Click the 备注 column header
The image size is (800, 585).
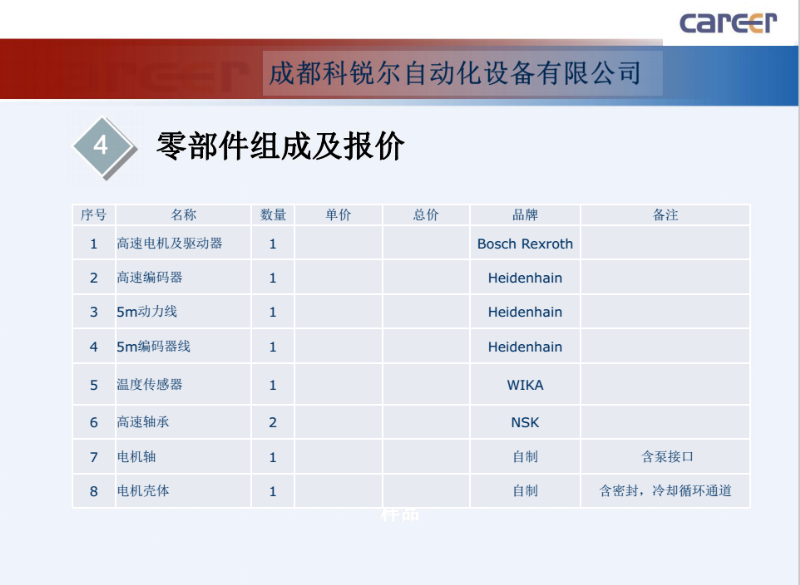(x=665, y=215)
